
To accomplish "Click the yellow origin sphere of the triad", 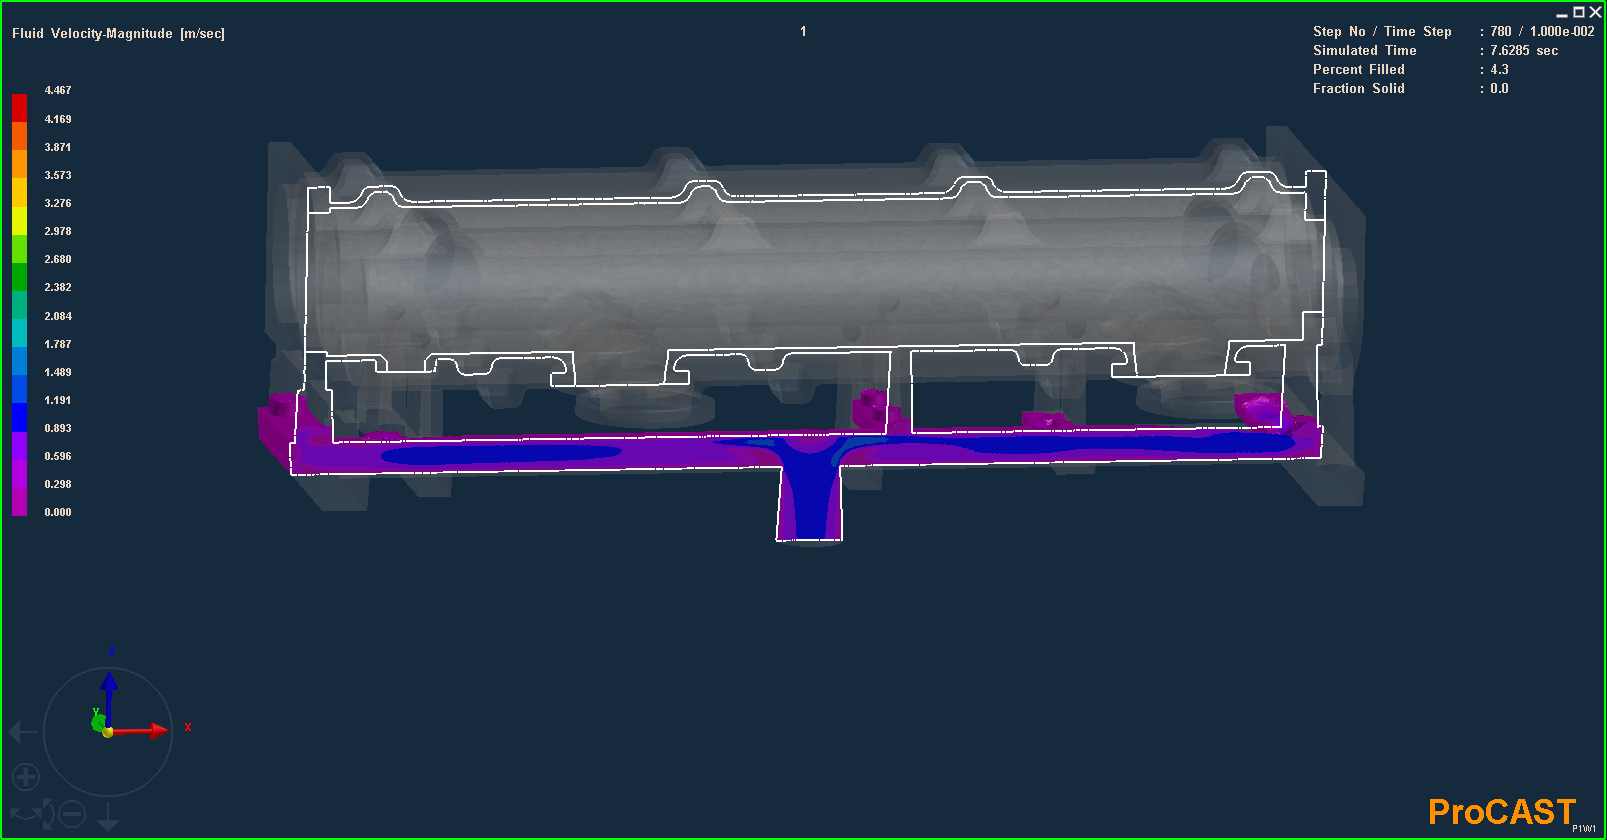I will point(108,732).
